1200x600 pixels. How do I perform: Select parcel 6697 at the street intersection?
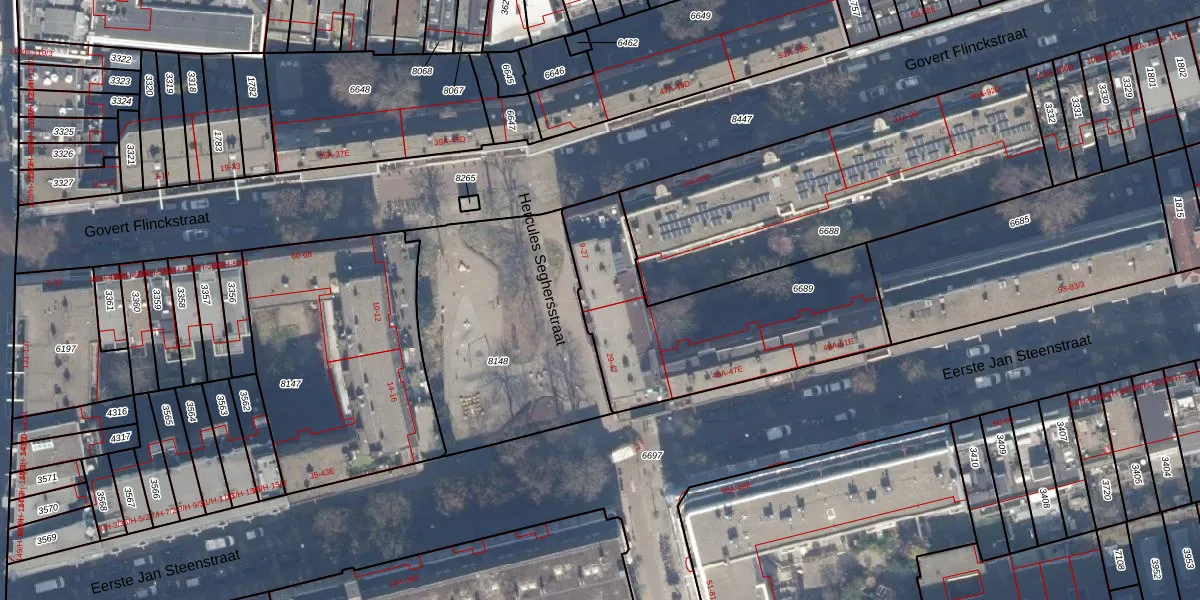pos(652,455)
